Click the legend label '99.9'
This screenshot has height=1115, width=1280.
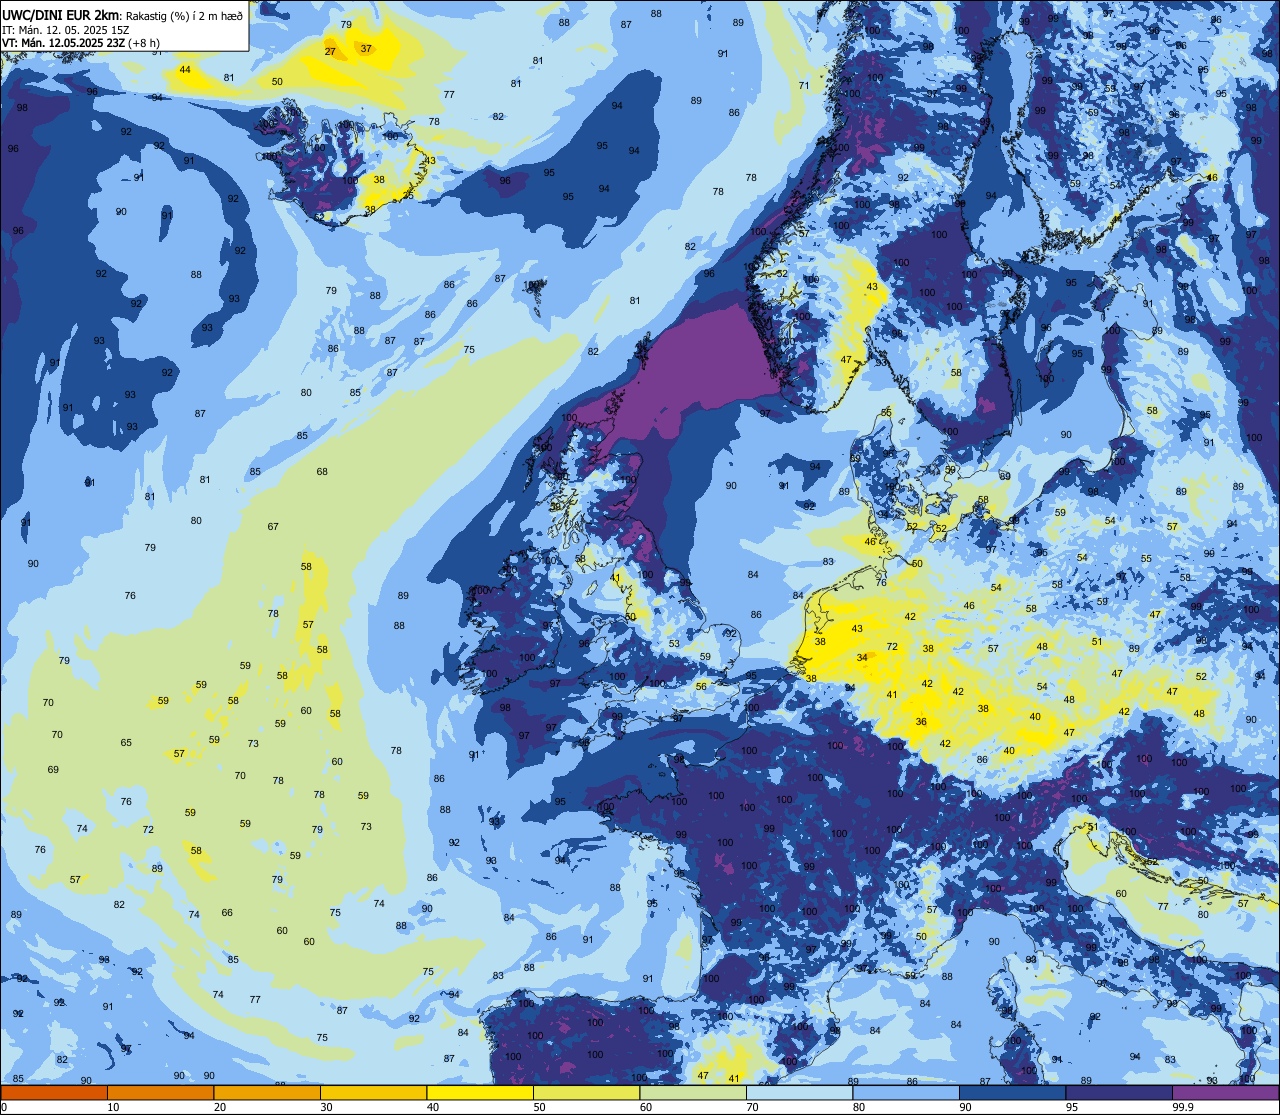pos(1184,1106)
